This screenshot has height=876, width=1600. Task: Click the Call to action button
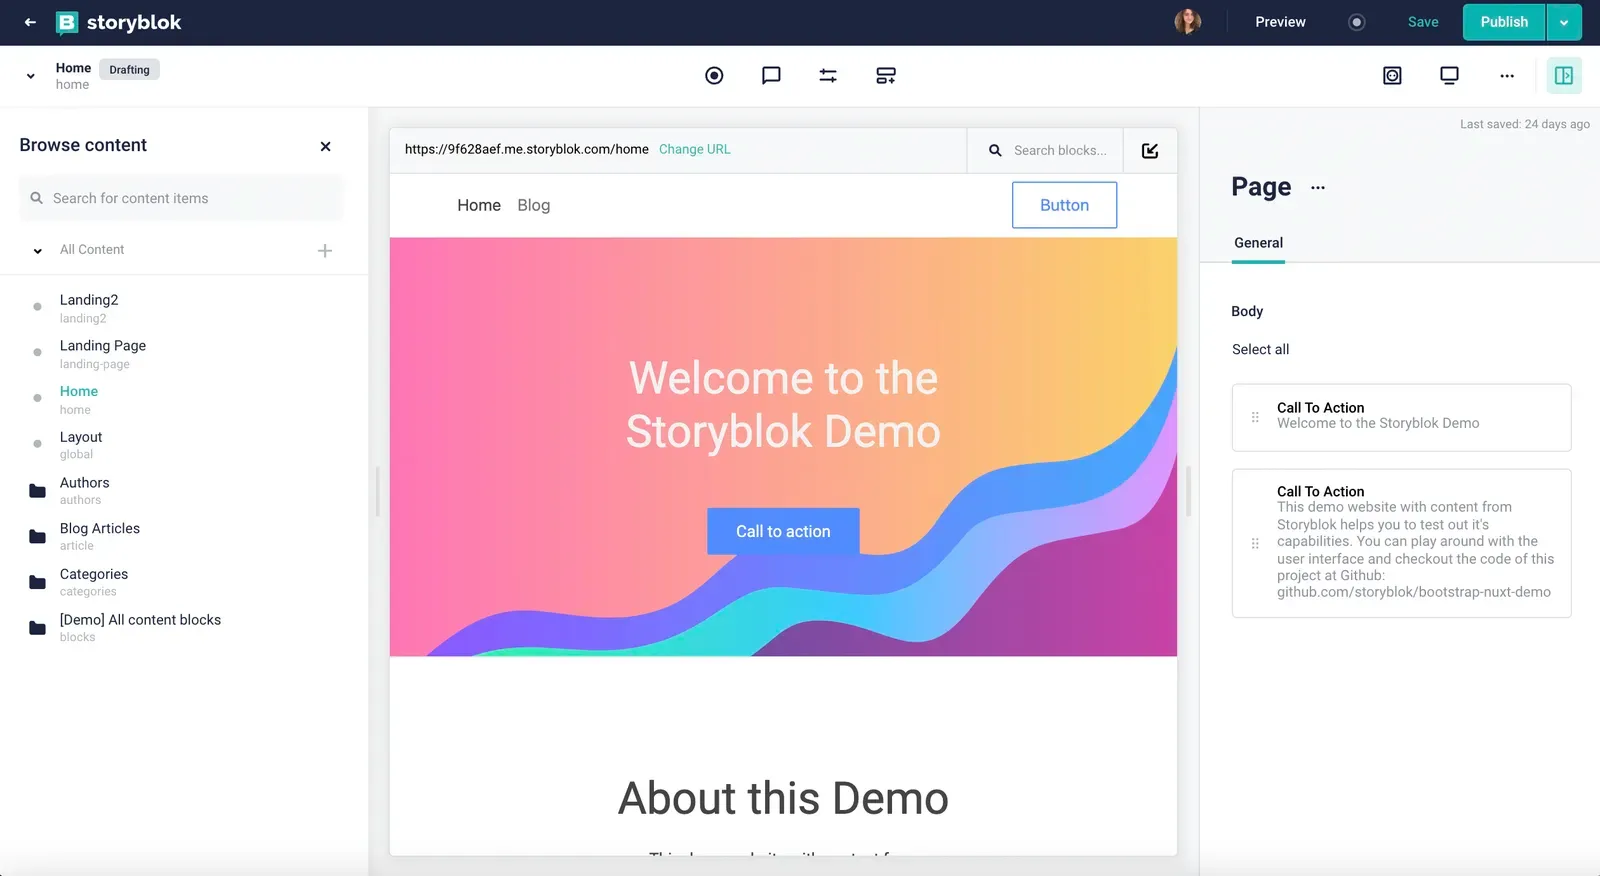pyautogui.click(x=783, y=532)
